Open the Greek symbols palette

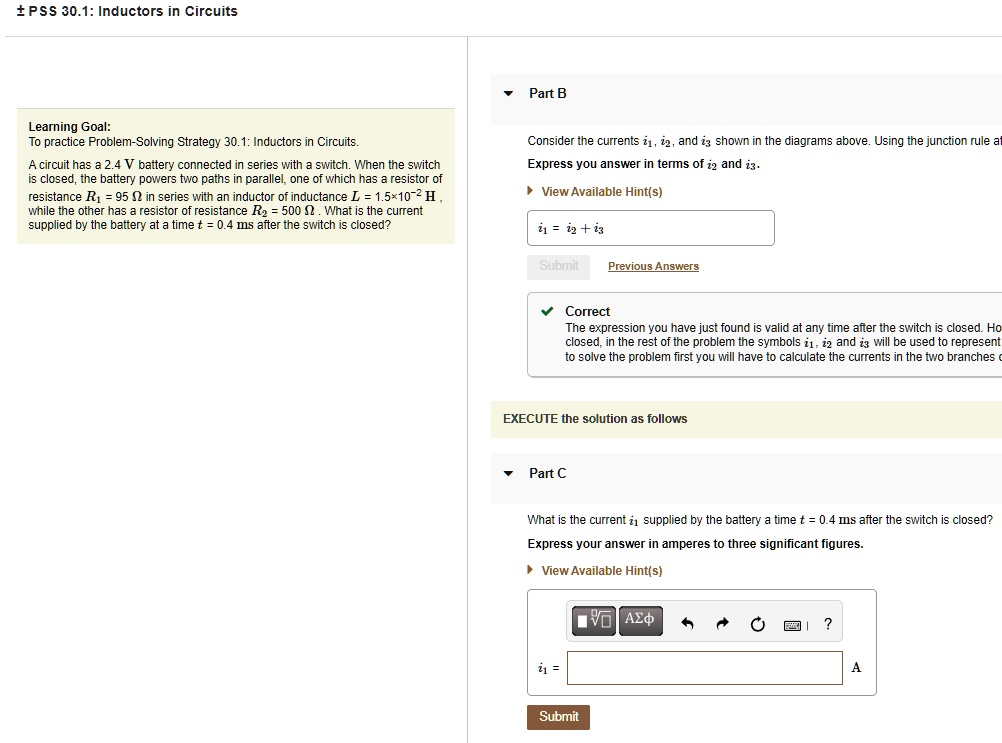click(640, 620)
